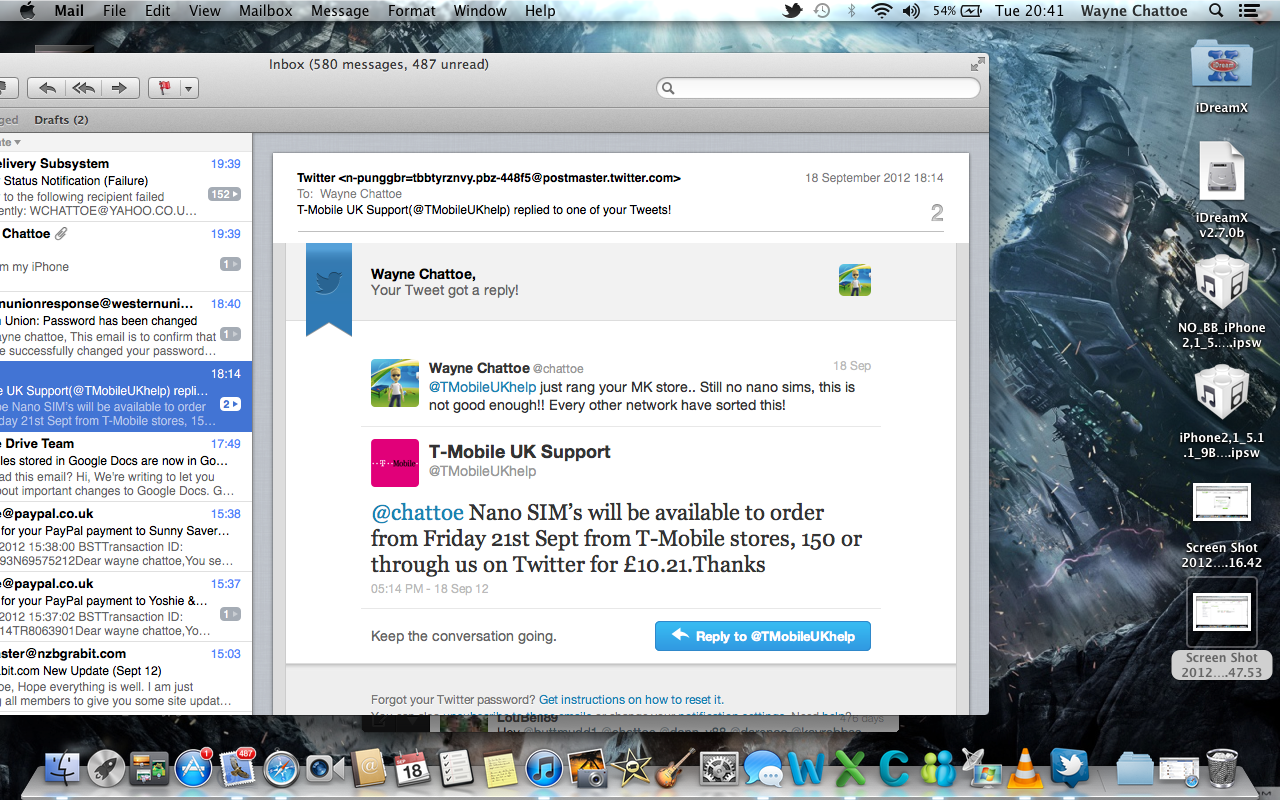Viewport: 1280px width, 800px height.
Task: Click the Twitter menu bar bird icon
Action: 793,11
